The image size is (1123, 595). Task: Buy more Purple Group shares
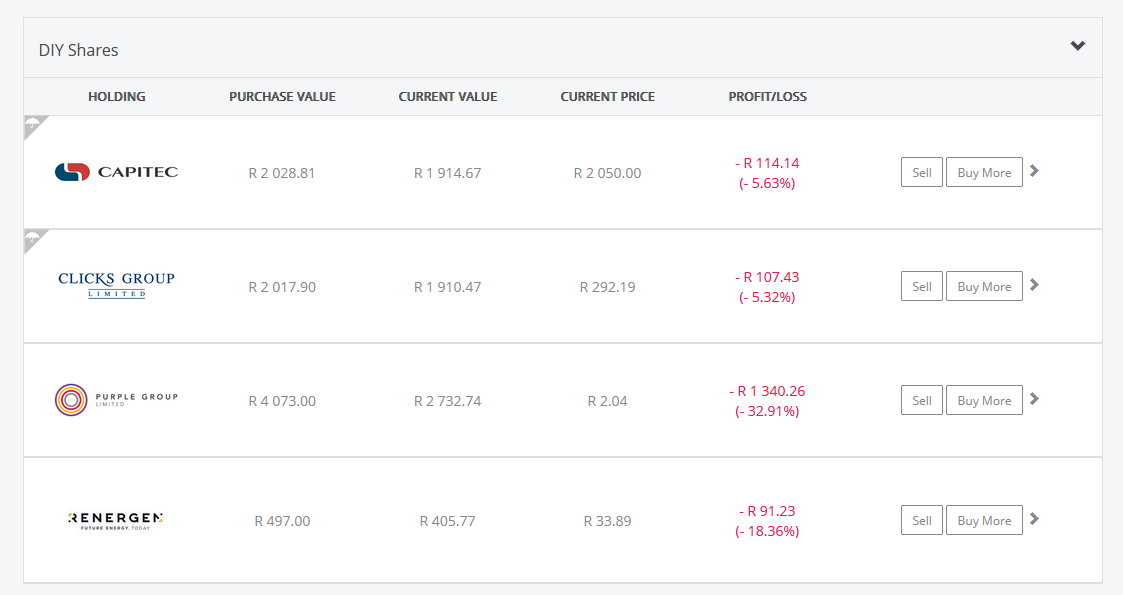[983, 400]
